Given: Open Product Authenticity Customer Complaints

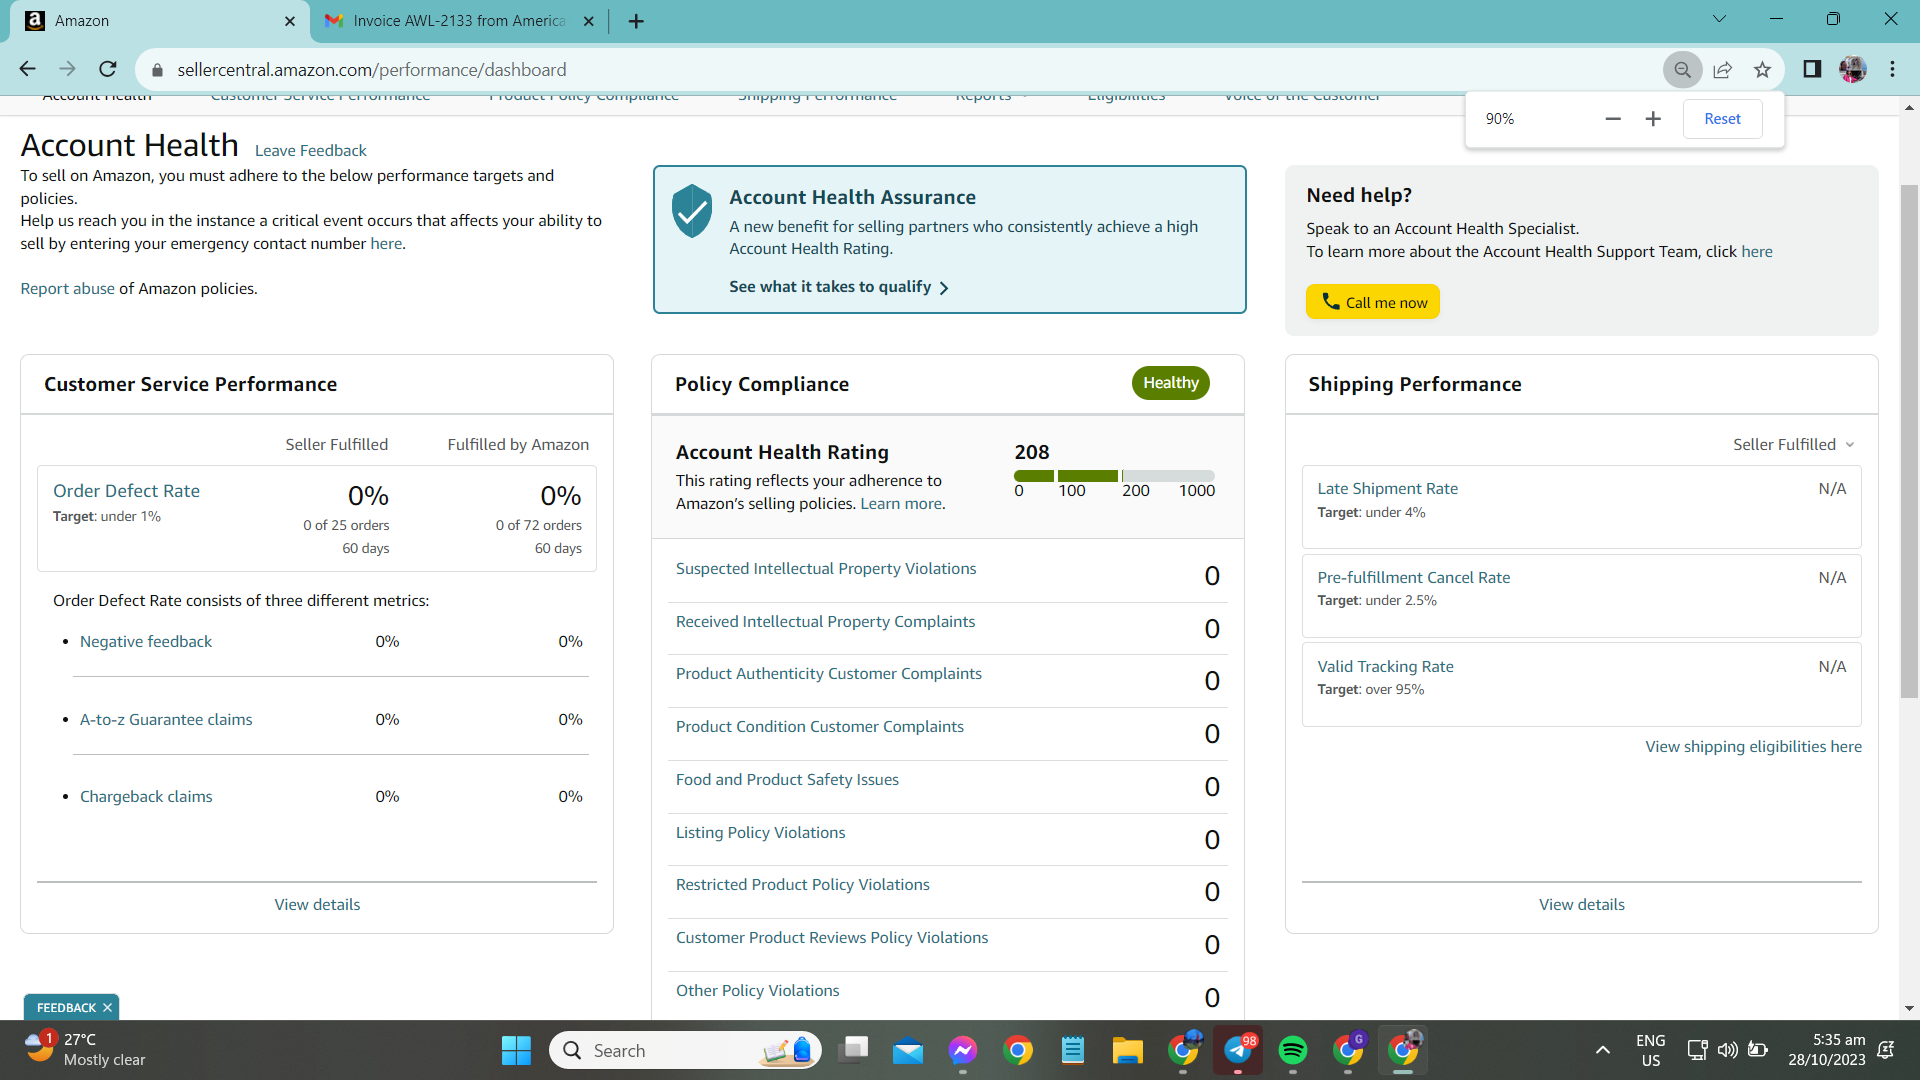Looking at the screenshot, I should (x=829, y=674).
